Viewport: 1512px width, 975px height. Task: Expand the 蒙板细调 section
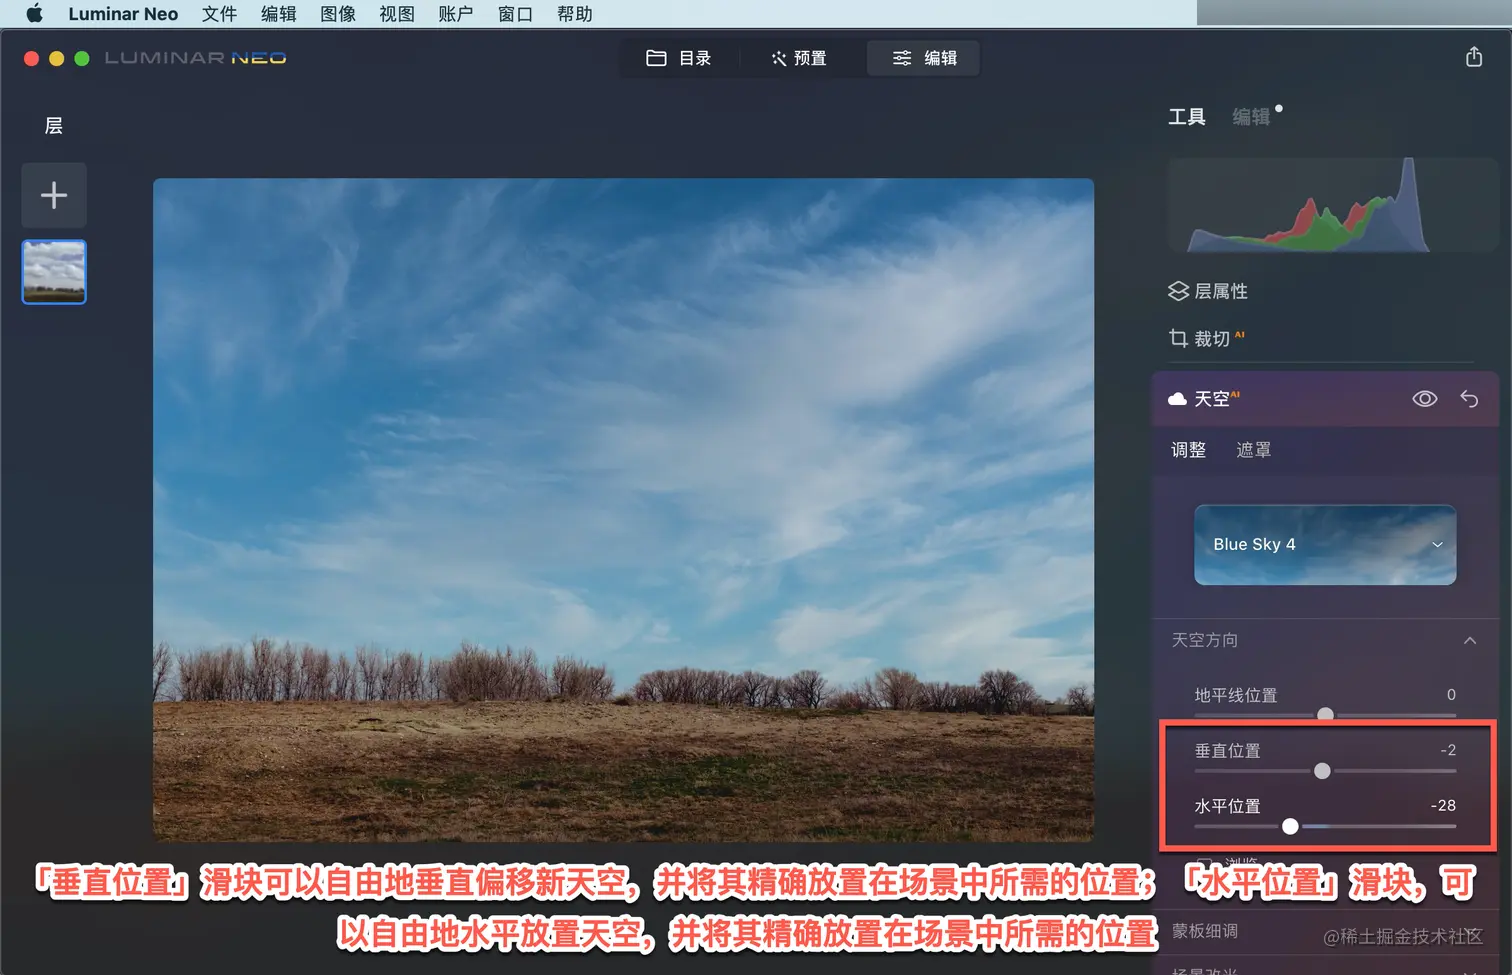click(x=1205, y=931)
